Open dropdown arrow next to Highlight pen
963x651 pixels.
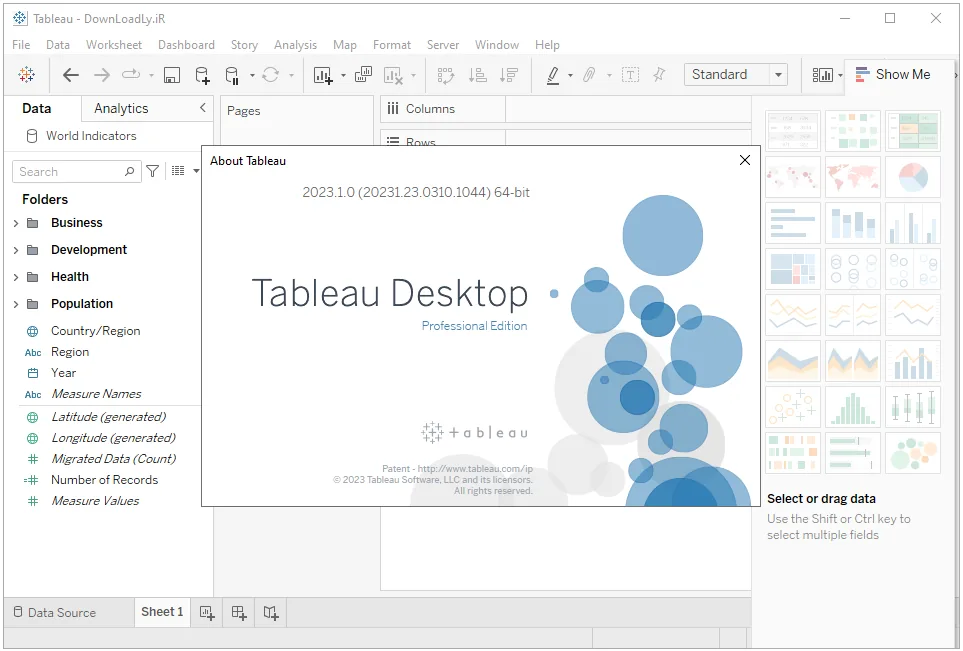pos(571,76)
